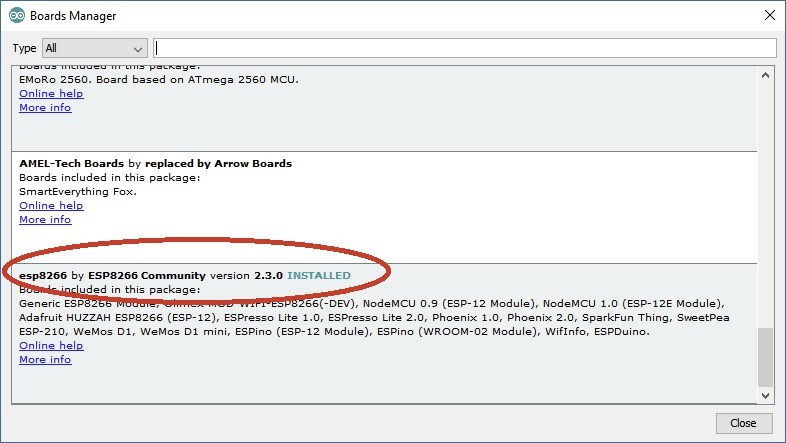The height and width of the screenshot is (443, 786).
Task: Click the scrollbar down arrow
Action: 765,395
